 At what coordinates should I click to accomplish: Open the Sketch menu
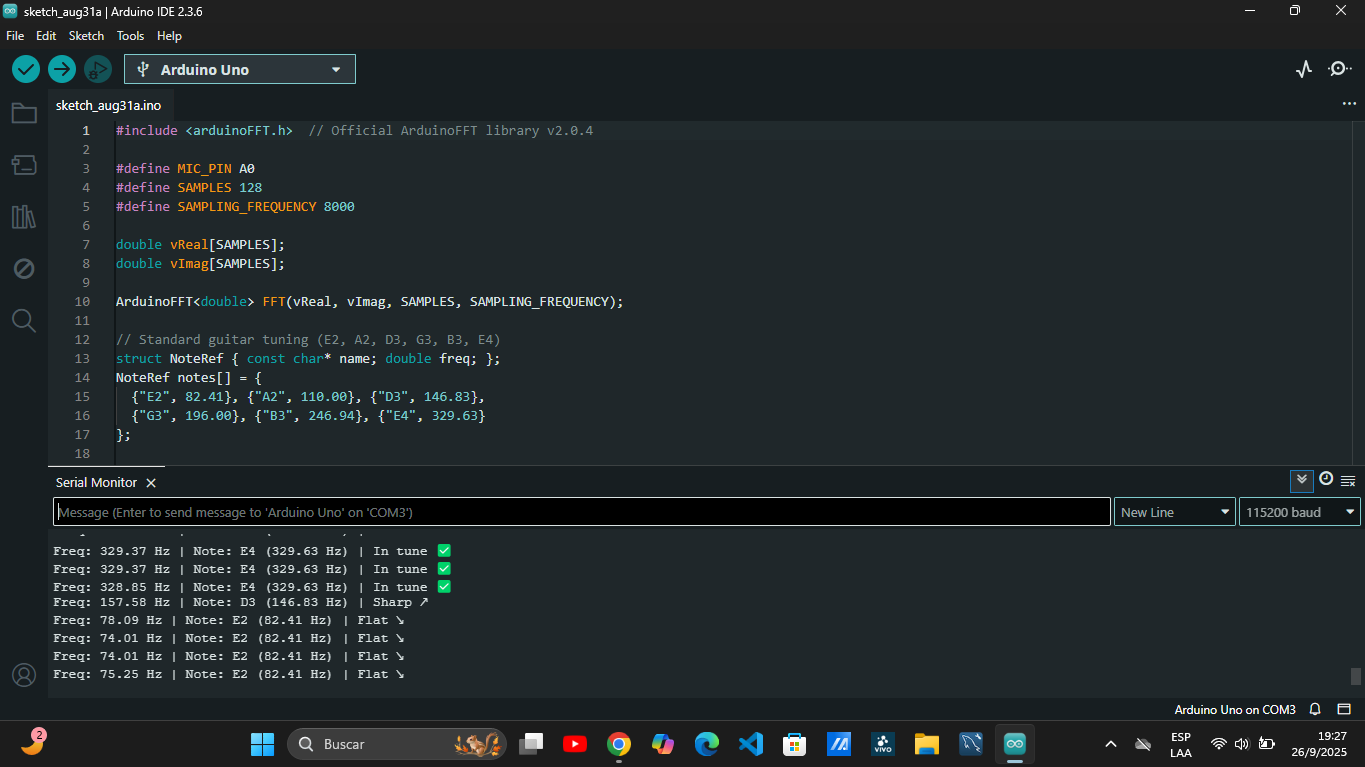point(86,35)
